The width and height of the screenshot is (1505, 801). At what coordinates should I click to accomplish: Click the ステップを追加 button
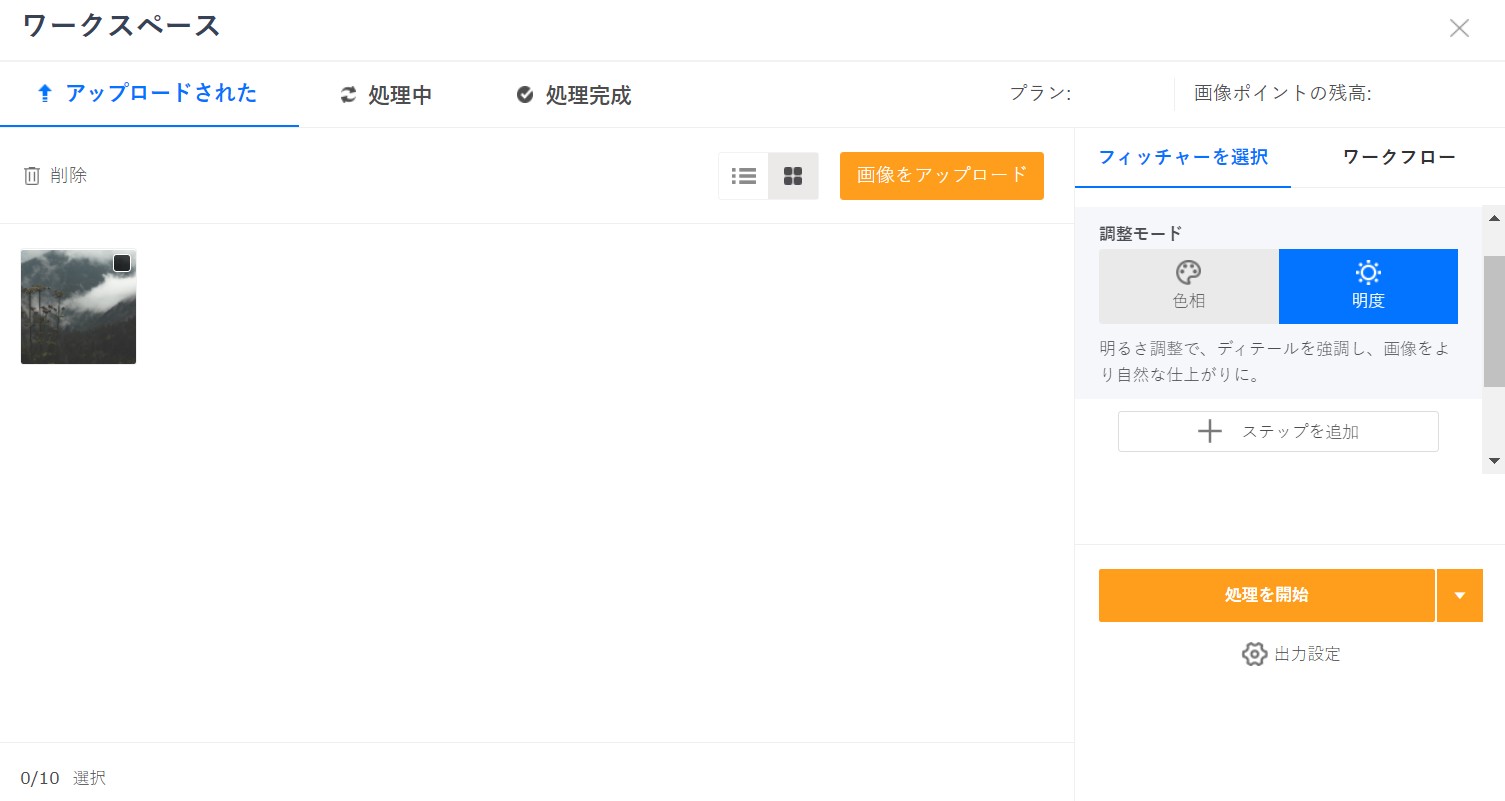(x=1277, y=431)
